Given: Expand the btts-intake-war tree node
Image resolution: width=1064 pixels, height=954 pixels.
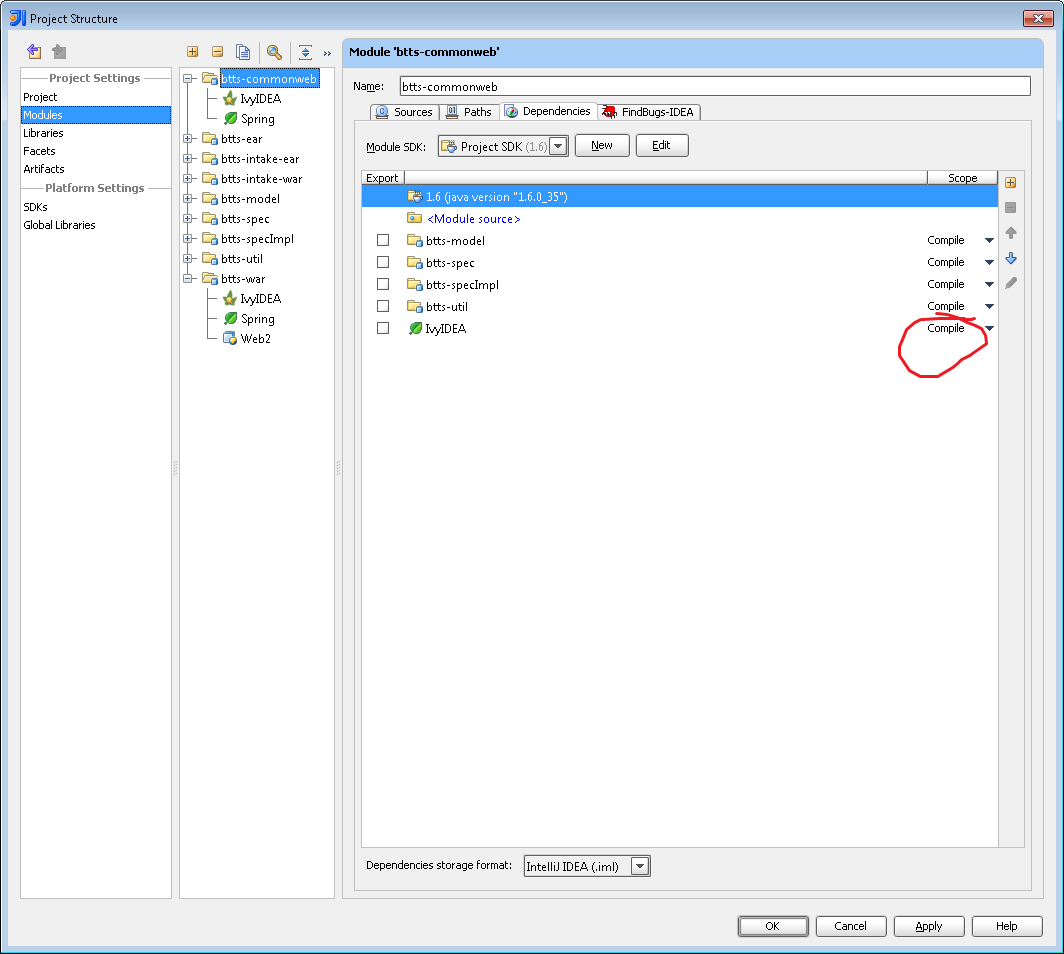Looking at the screenshot, I should (x=188, y=179).
